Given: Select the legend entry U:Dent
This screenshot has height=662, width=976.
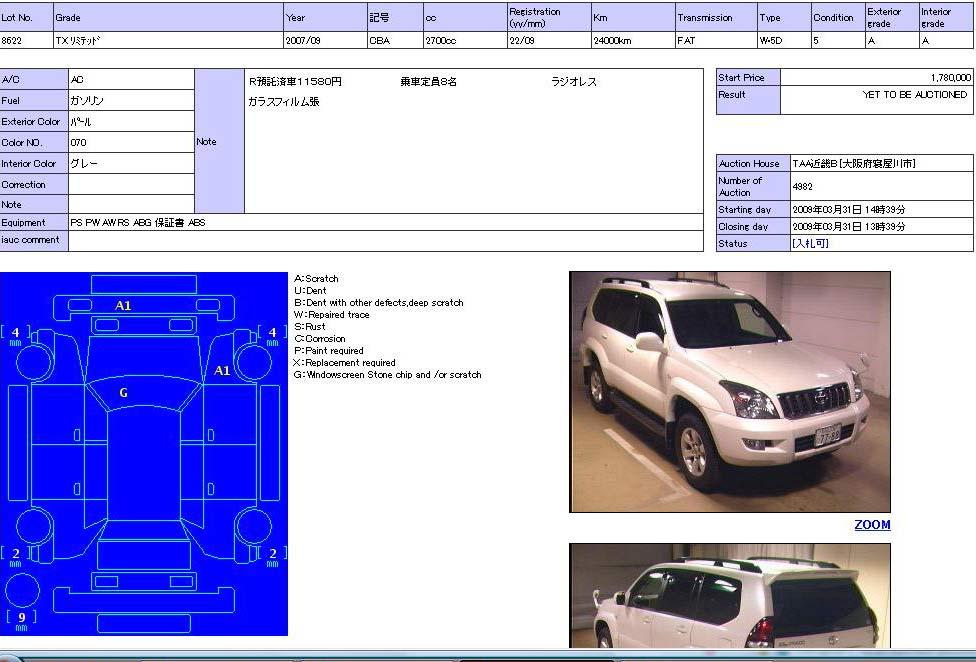Looking at the screenshot, I should pyautogui.click(x=310, y=291).
